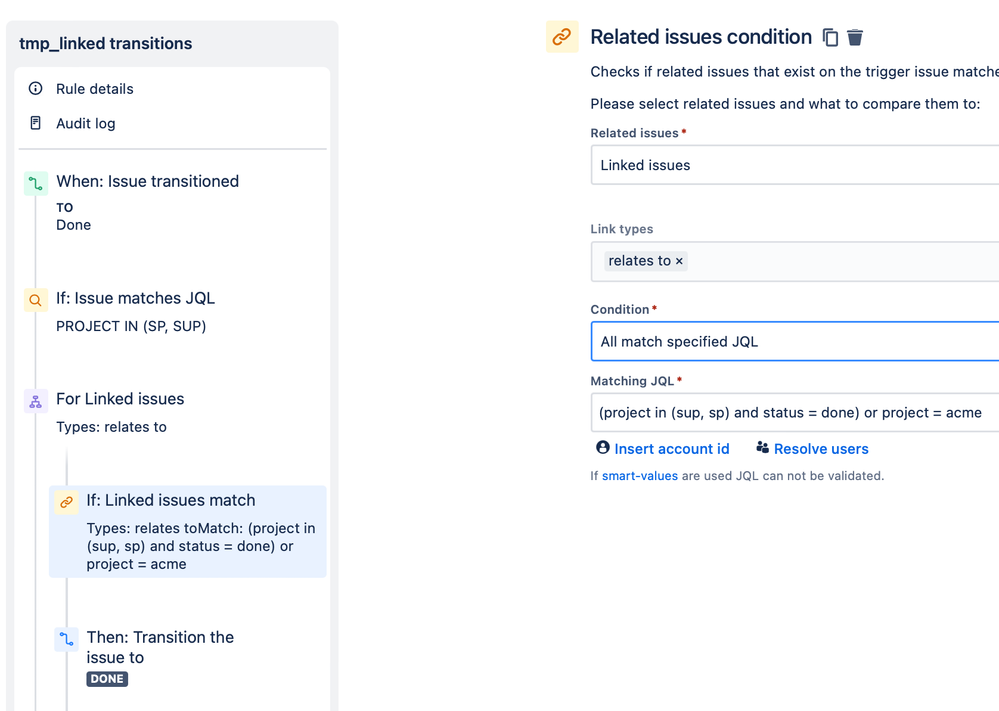This screenshot has width=999, height=711.
Task: Click the large orange Related issues condition icon
Action: click(562, 37)
